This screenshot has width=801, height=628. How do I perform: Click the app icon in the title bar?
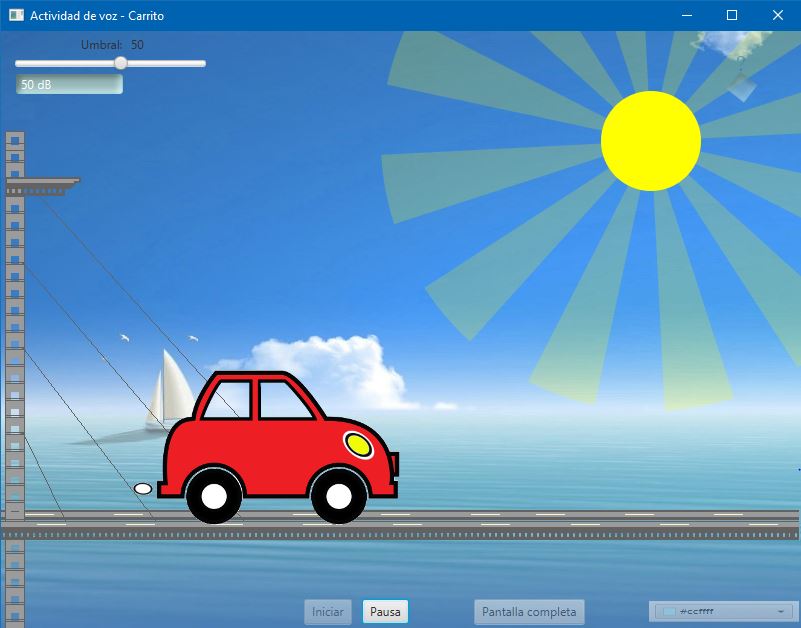(16, 15)
